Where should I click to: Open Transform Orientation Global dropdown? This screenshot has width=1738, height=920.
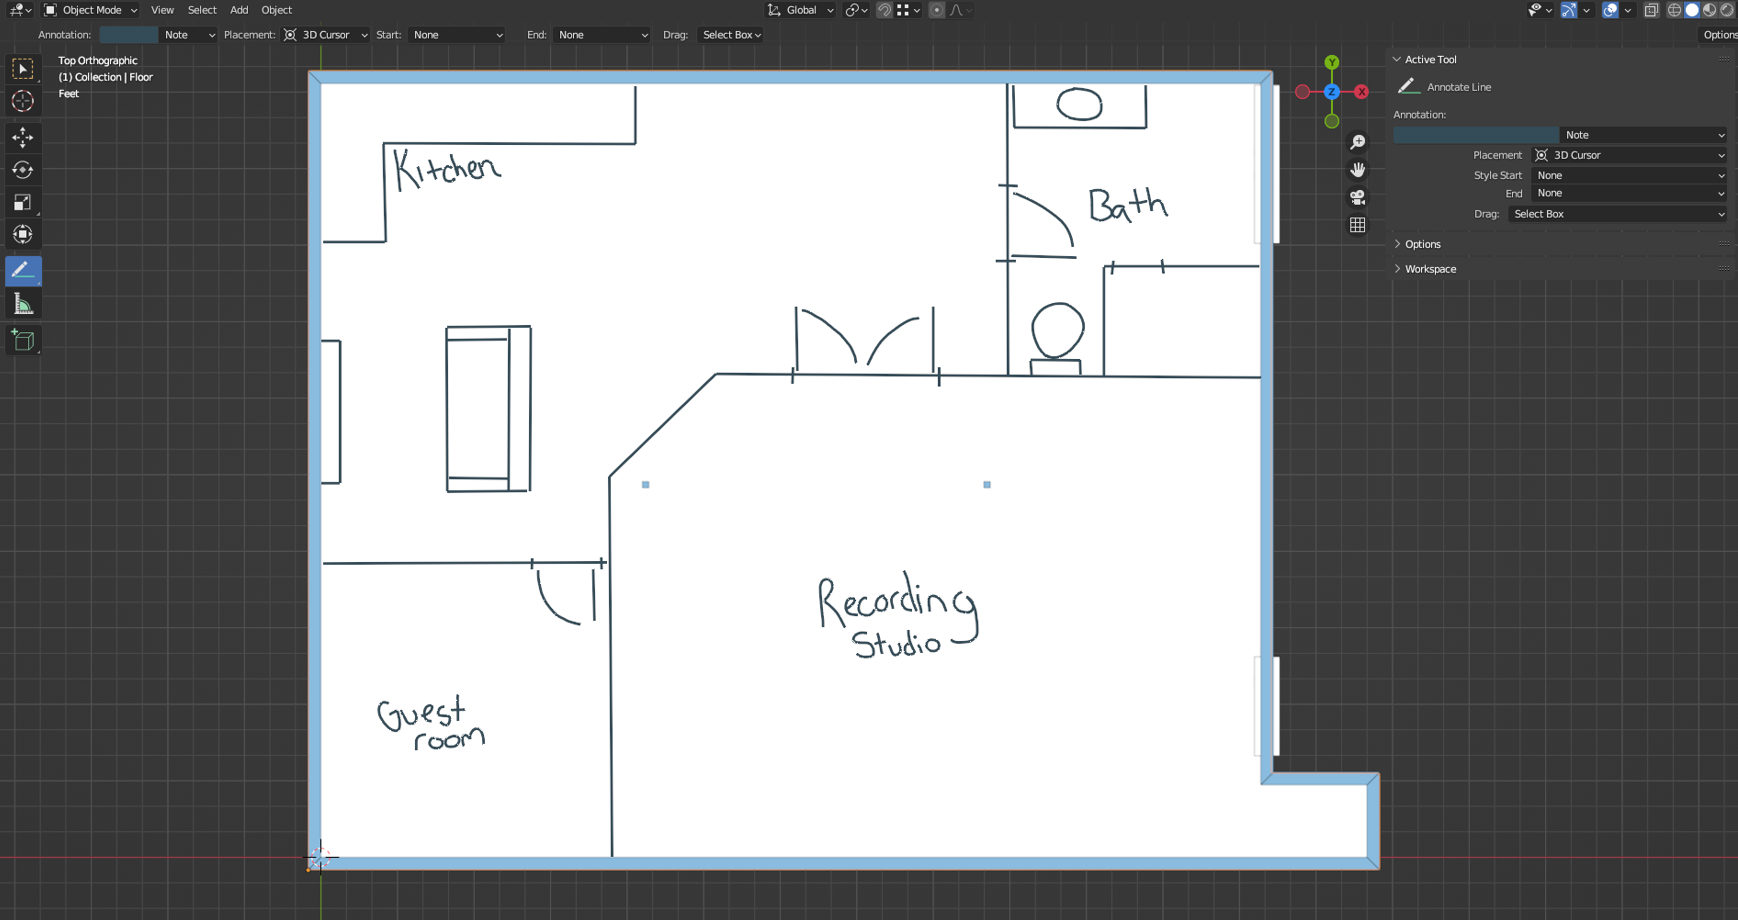pyautogui.click(x=800, y=10)
